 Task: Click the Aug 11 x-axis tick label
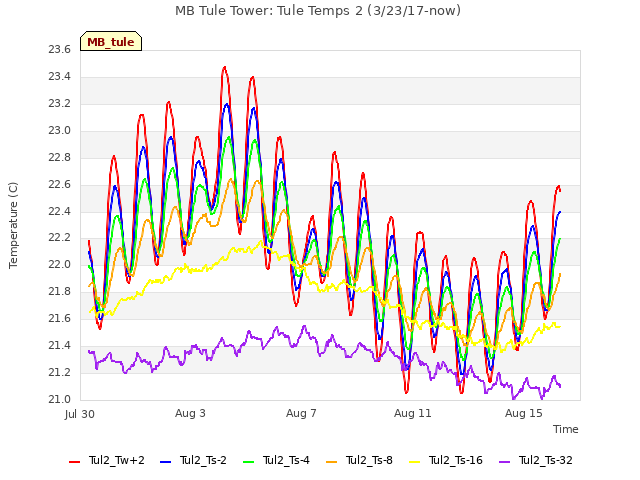click(x=413, y=413)
